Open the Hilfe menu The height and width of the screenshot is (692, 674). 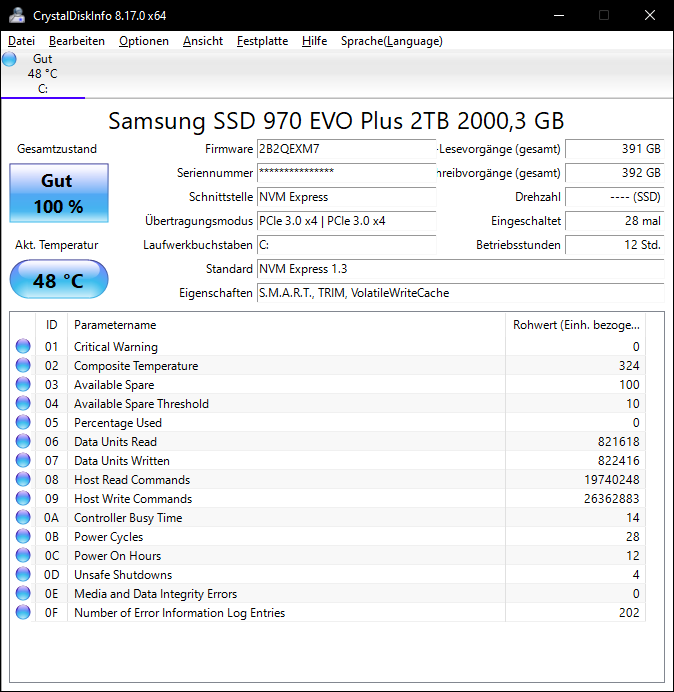coord(314,41)
